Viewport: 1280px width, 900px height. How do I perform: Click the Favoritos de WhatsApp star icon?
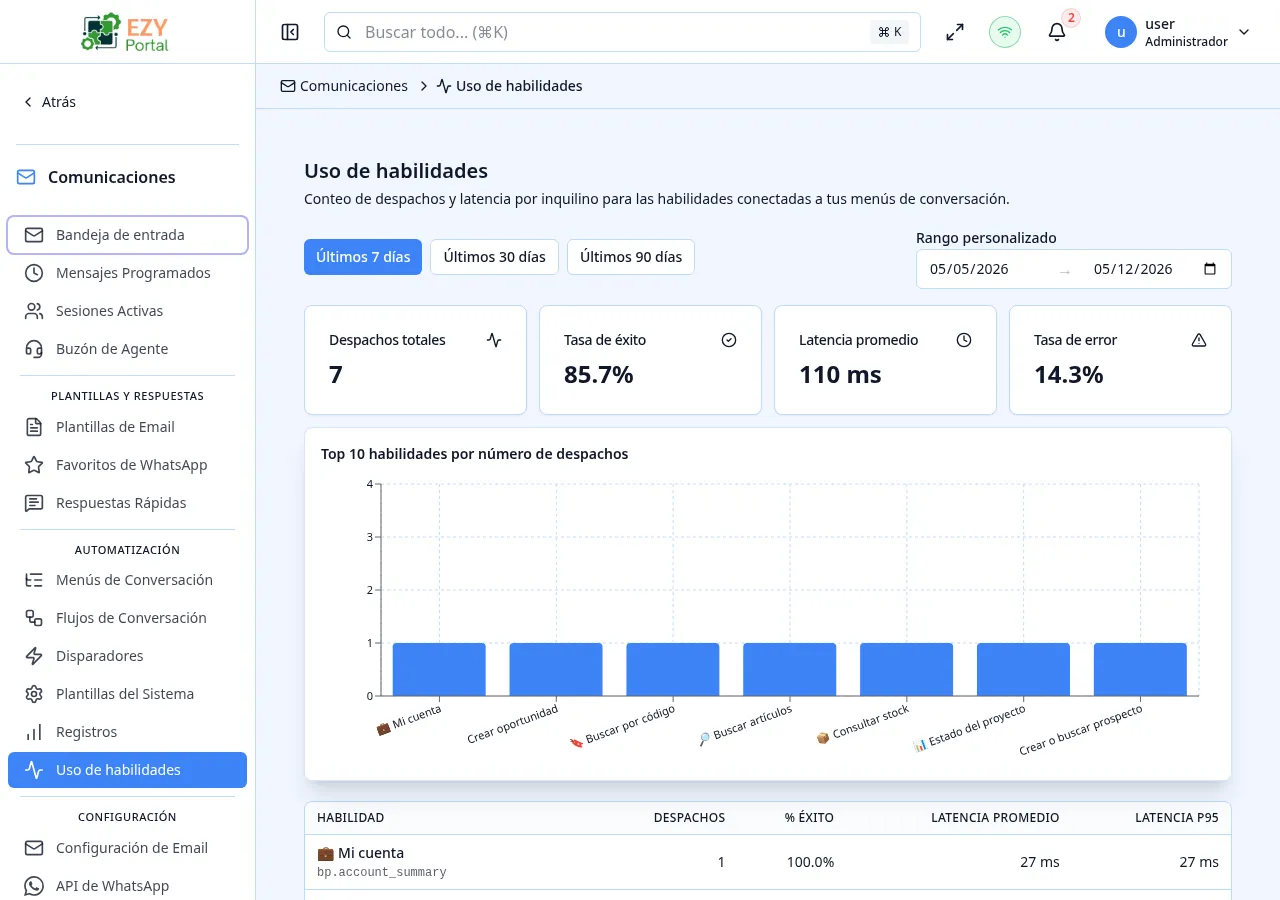(x=34, y=465)
